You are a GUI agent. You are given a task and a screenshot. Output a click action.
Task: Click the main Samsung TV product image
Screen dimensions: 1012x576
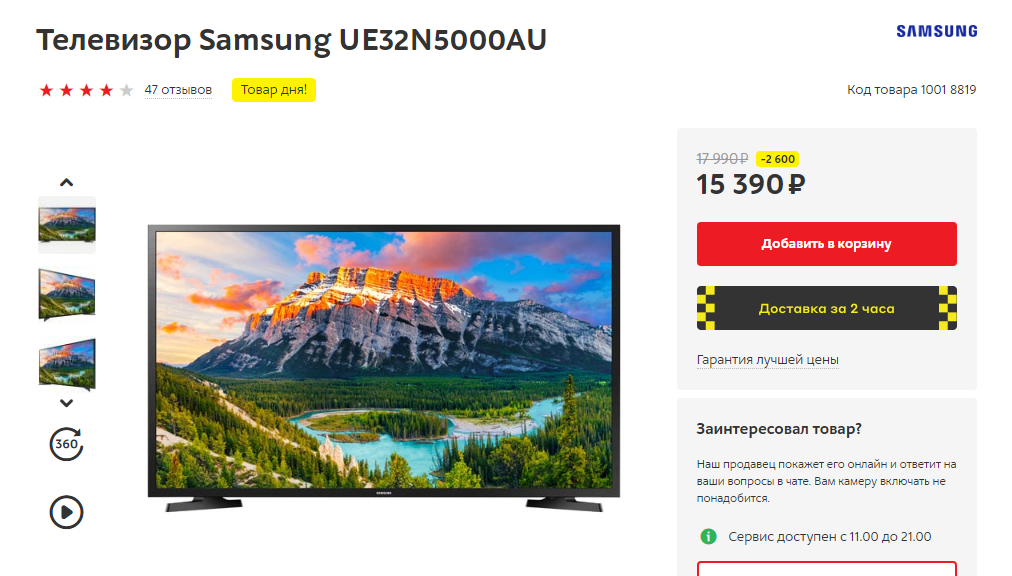point(384,368)
